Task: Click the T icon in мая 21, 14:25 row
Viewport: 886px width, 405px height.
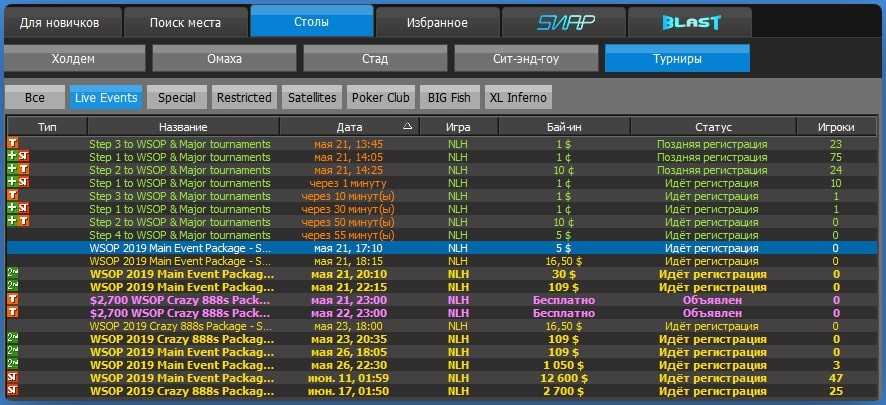Action: [23, 169]
